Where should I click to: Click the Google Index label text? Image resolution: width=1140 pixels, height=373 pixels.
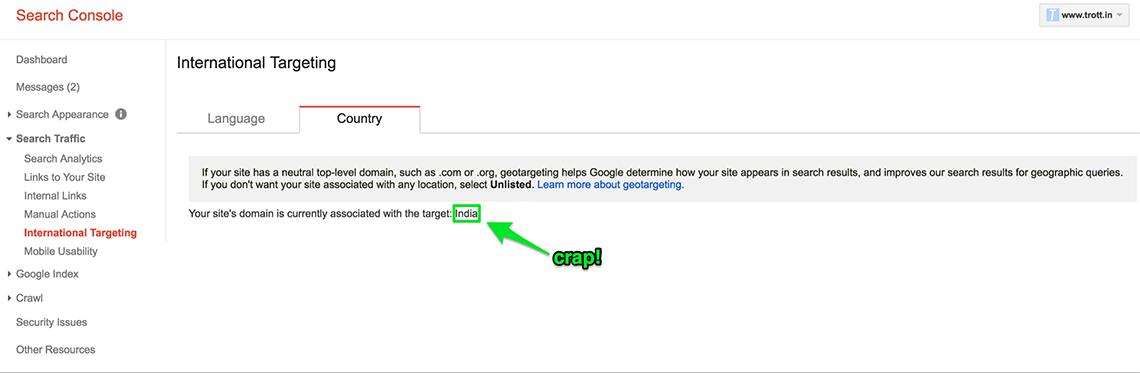pos(47,275)
